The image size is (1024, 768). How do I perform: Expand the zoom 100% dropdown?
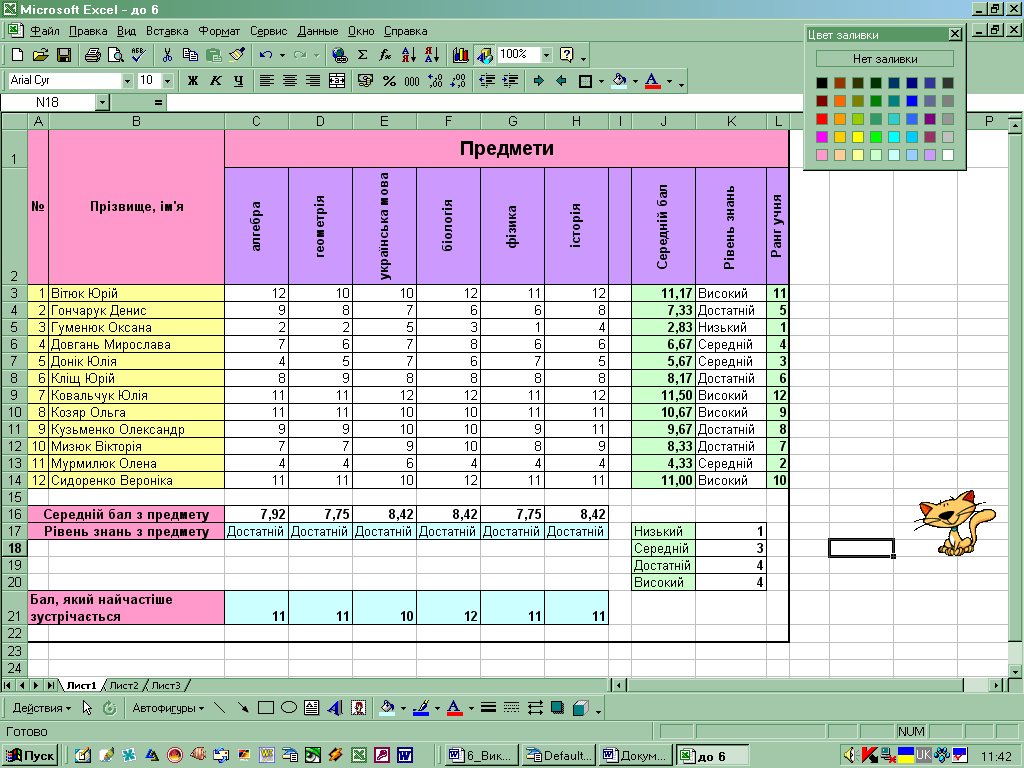click(546, 55)
